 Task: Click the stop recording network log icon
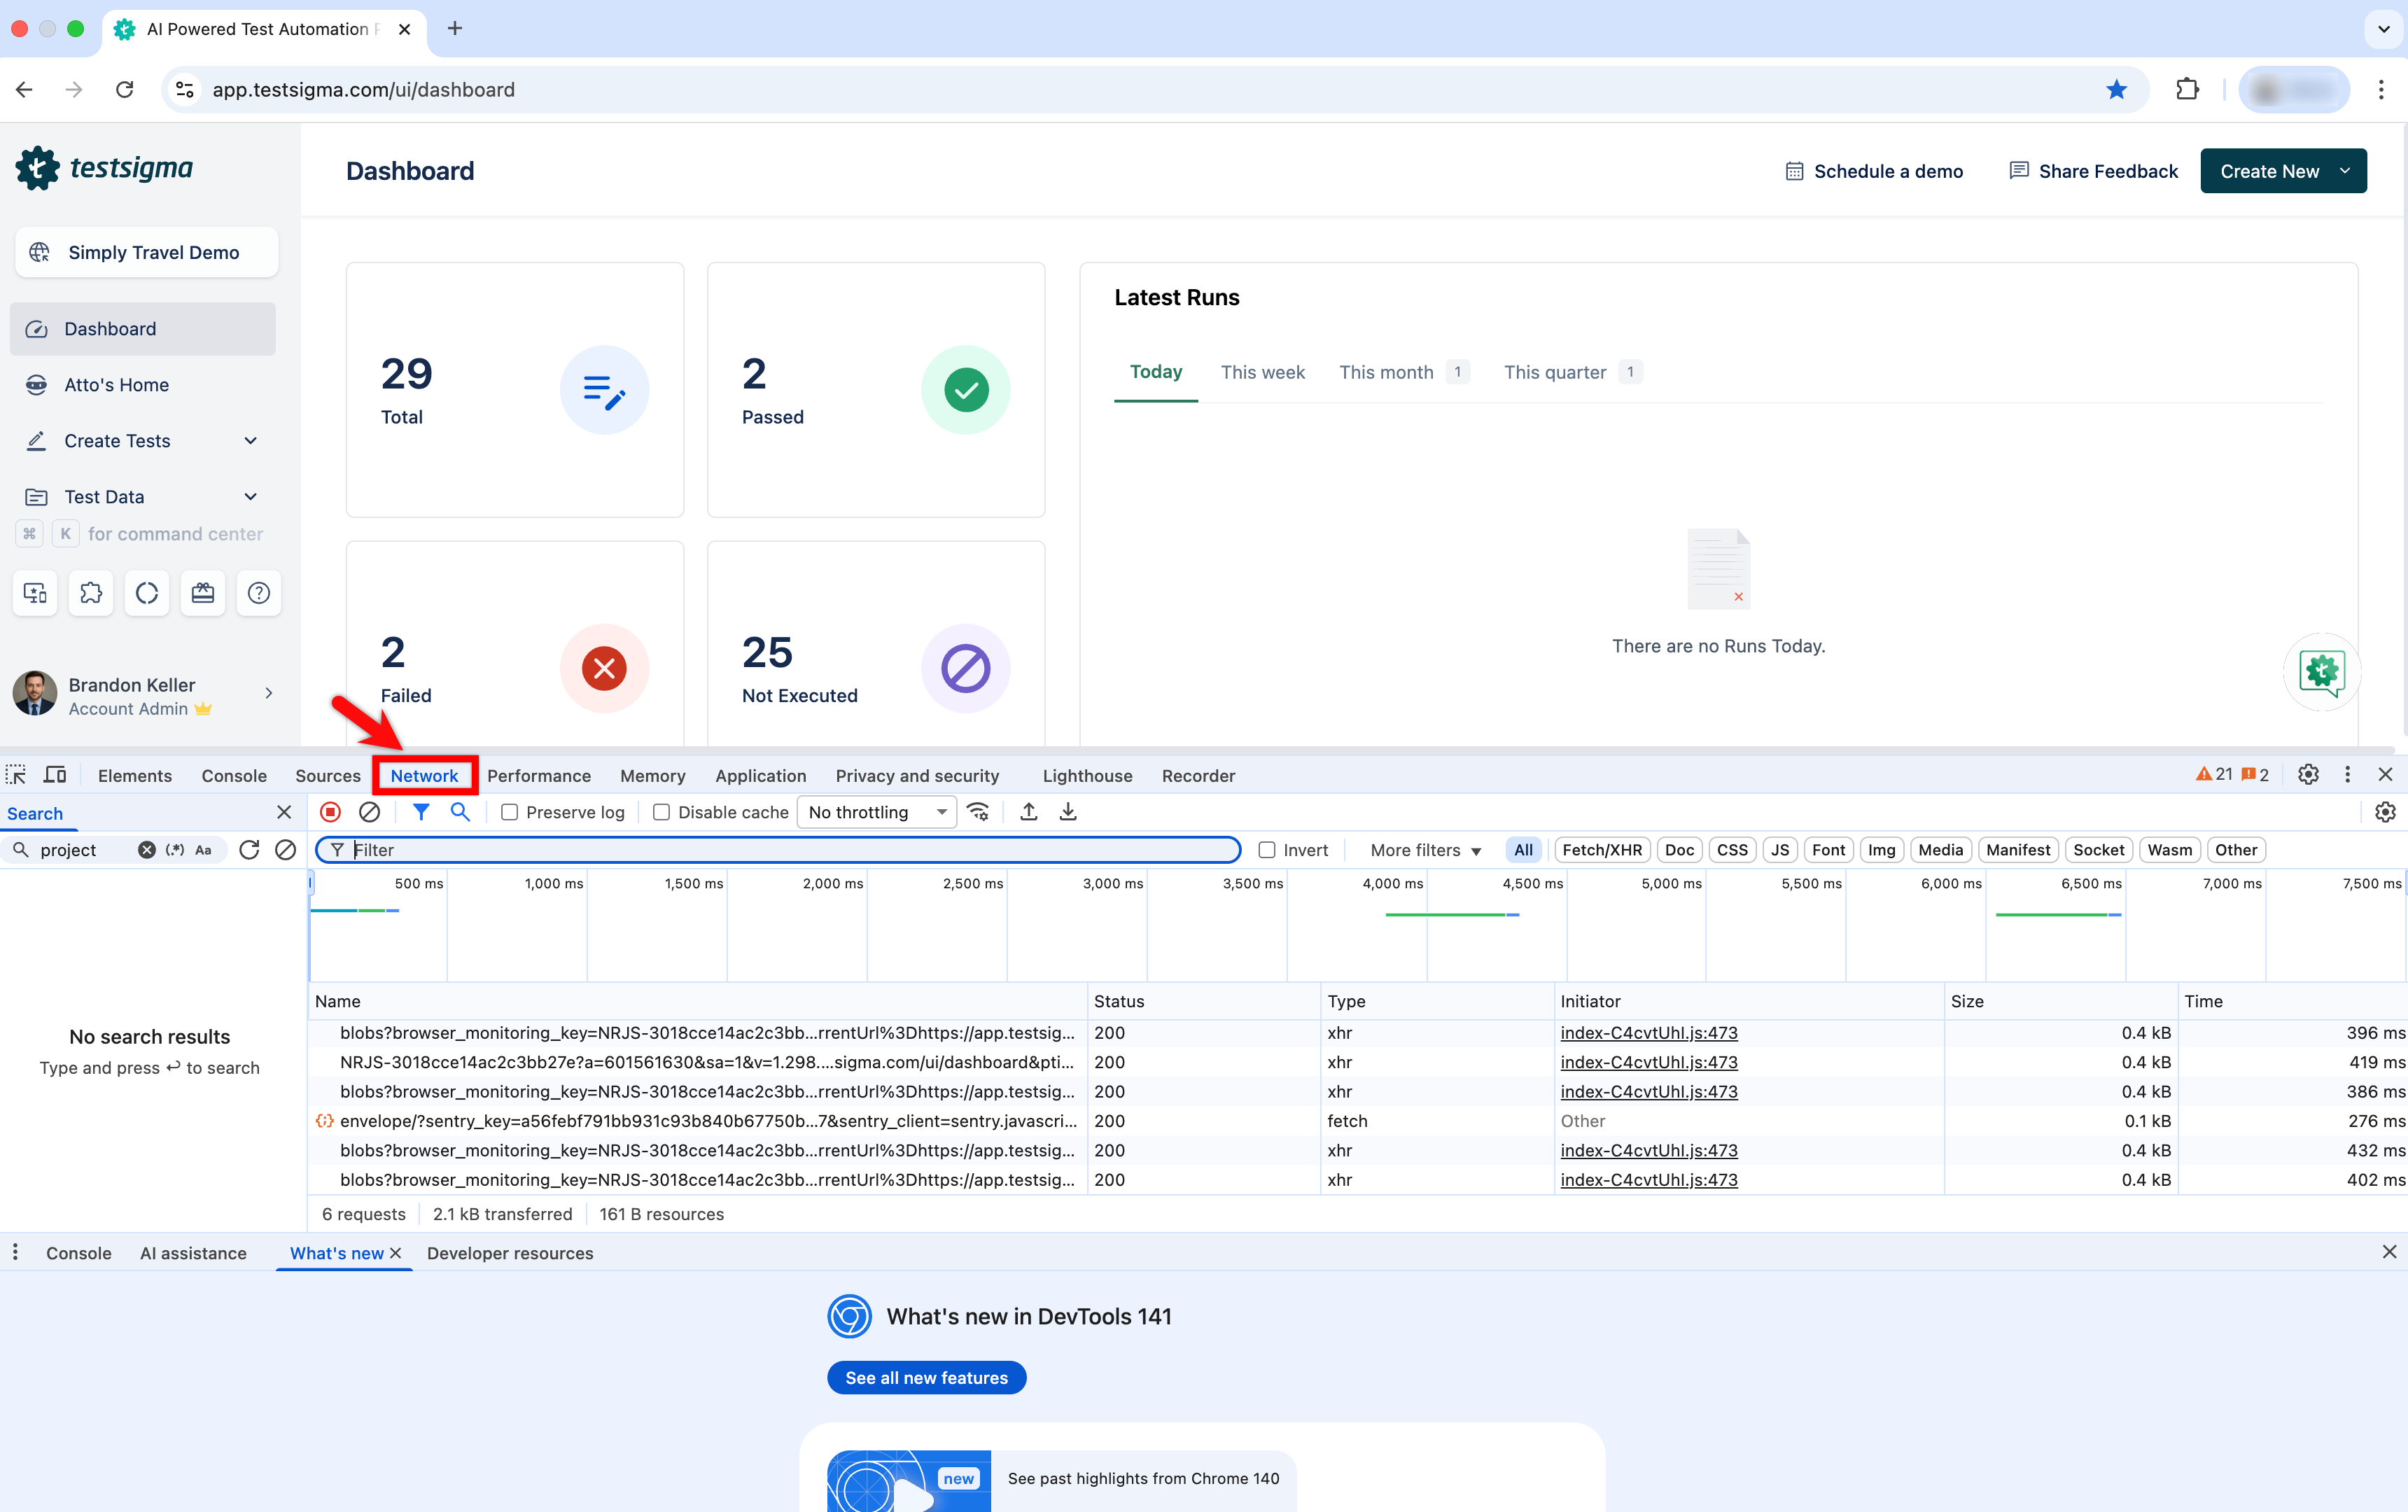coord(330,812)
